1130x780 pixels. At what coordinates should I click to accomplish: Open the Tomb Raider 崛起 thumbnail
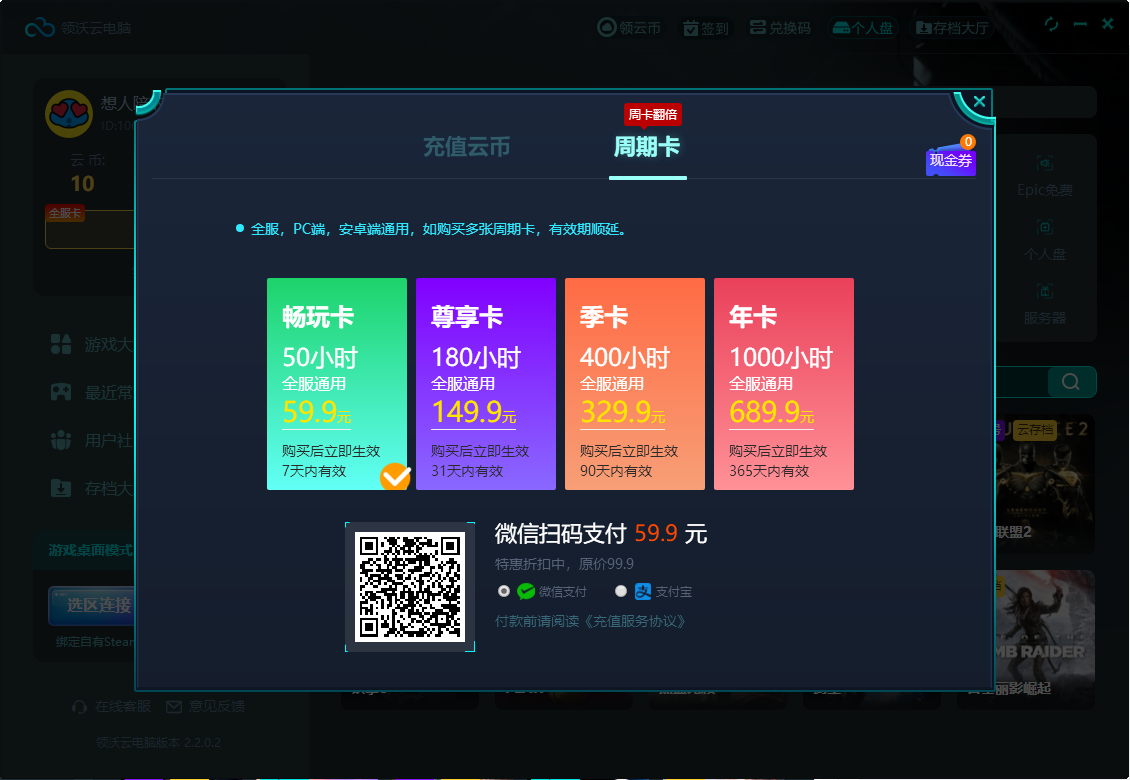pos(1046,639)
